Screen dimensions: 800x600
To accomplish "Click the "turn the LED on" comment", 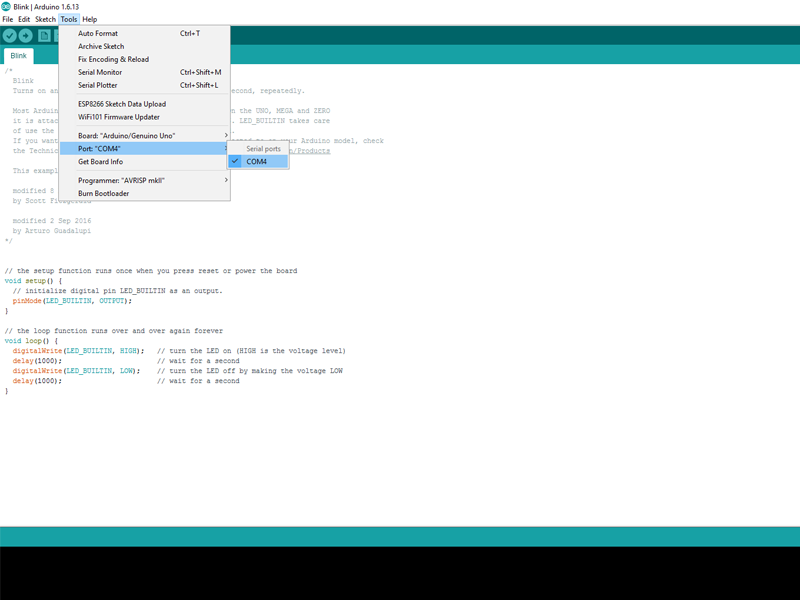I will click(x=251, y=351).
